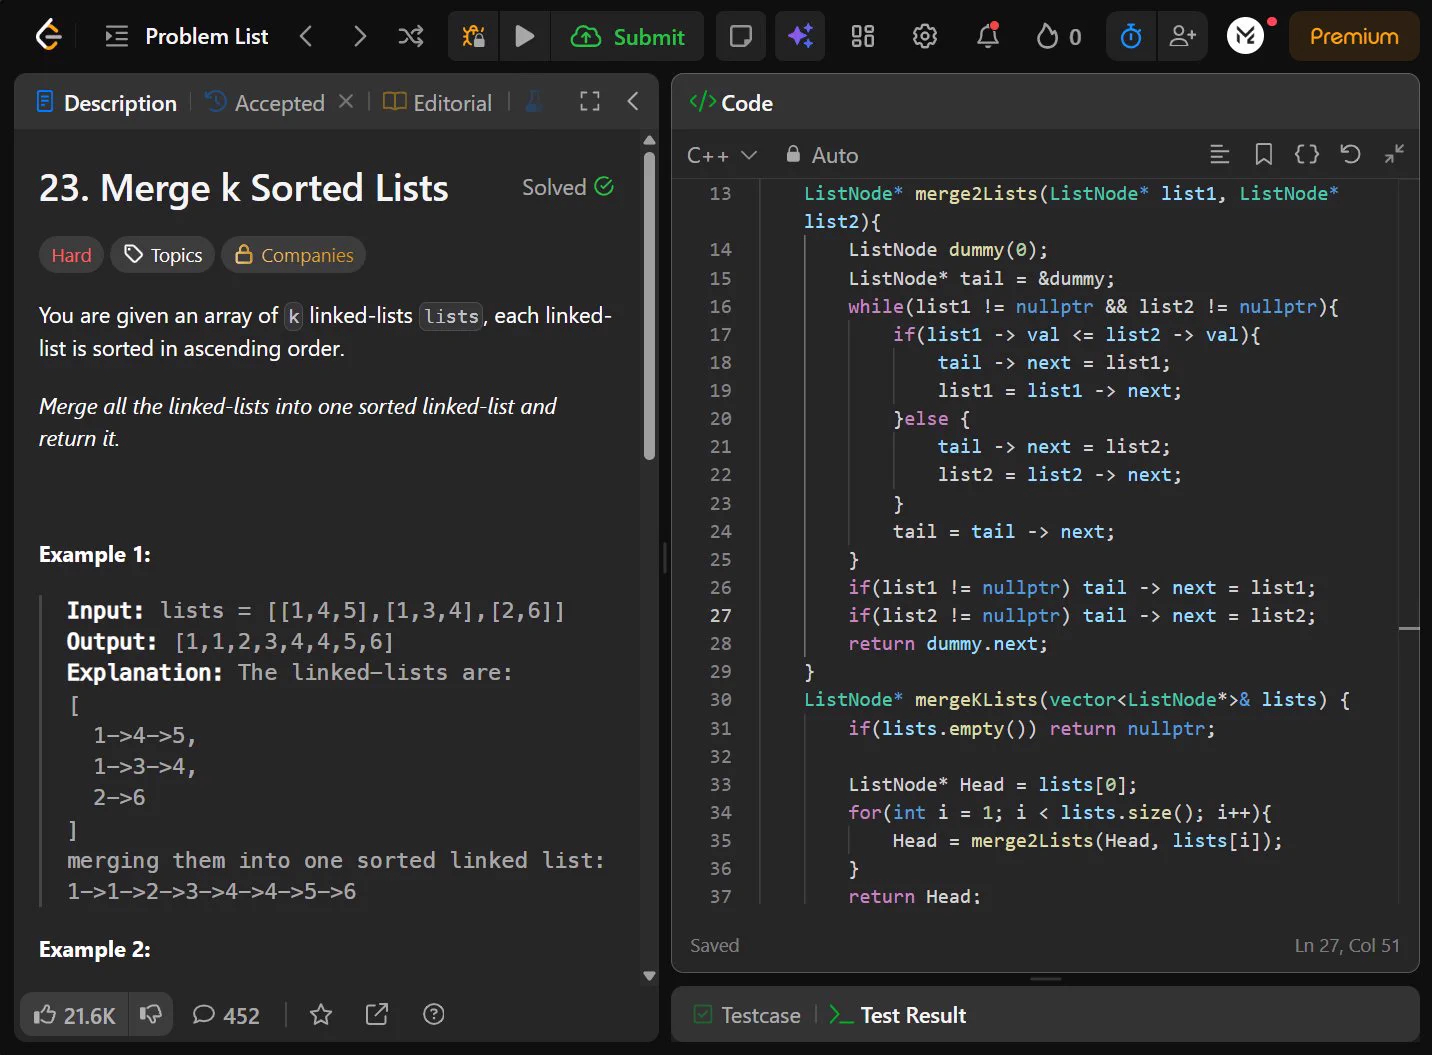The image size is (1432, 1055).
Task: Star the problem as favorite
Action: [321, 1015]
